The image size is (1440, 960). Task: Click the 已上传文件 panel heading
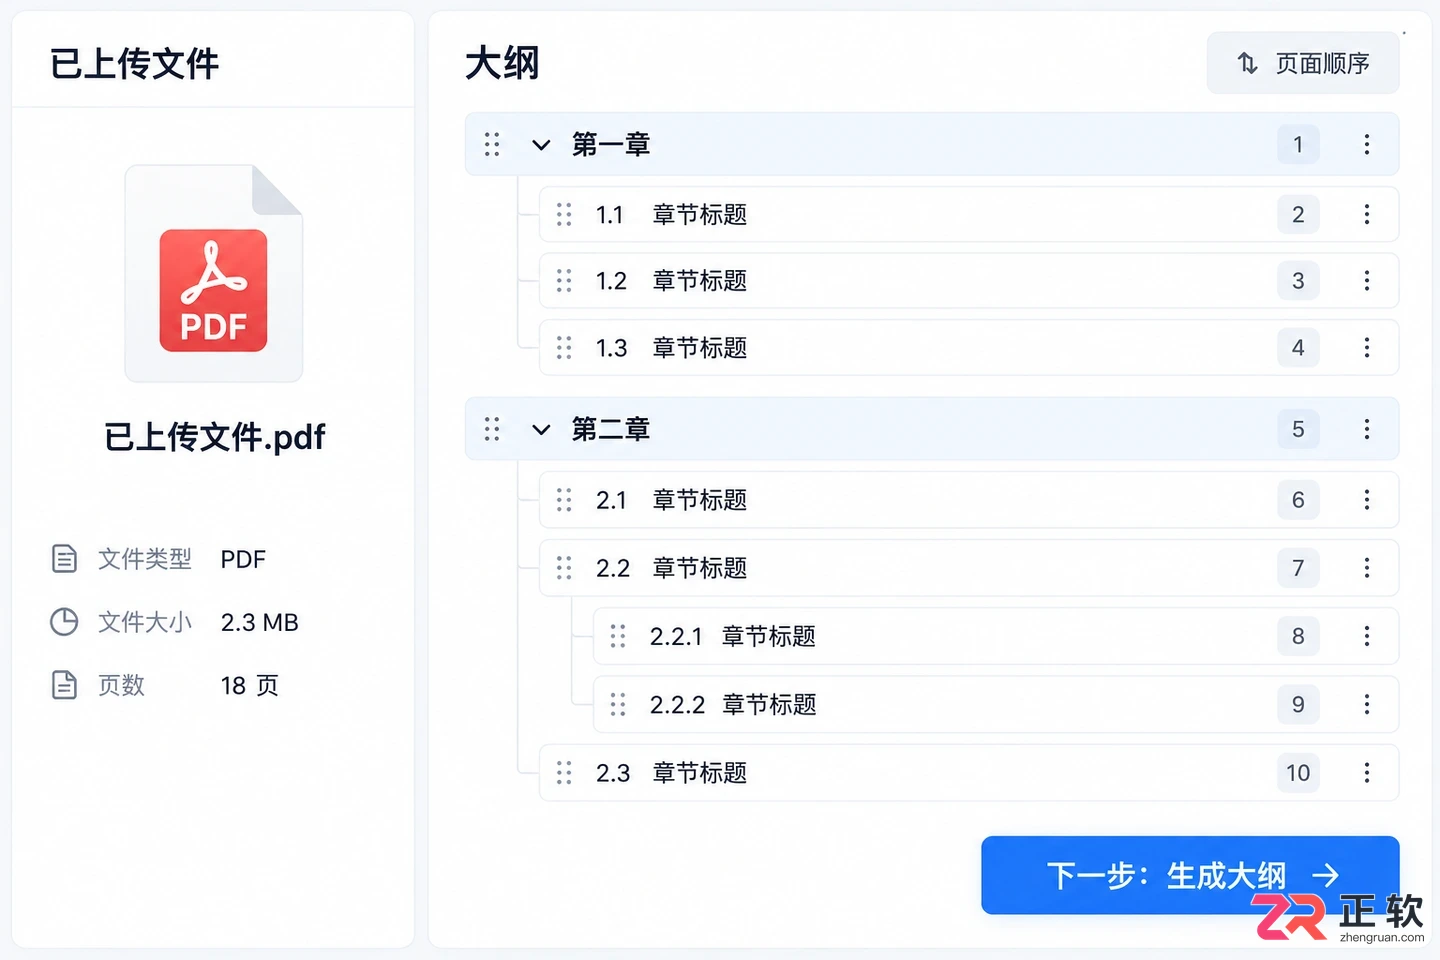(x=135, y=64)
